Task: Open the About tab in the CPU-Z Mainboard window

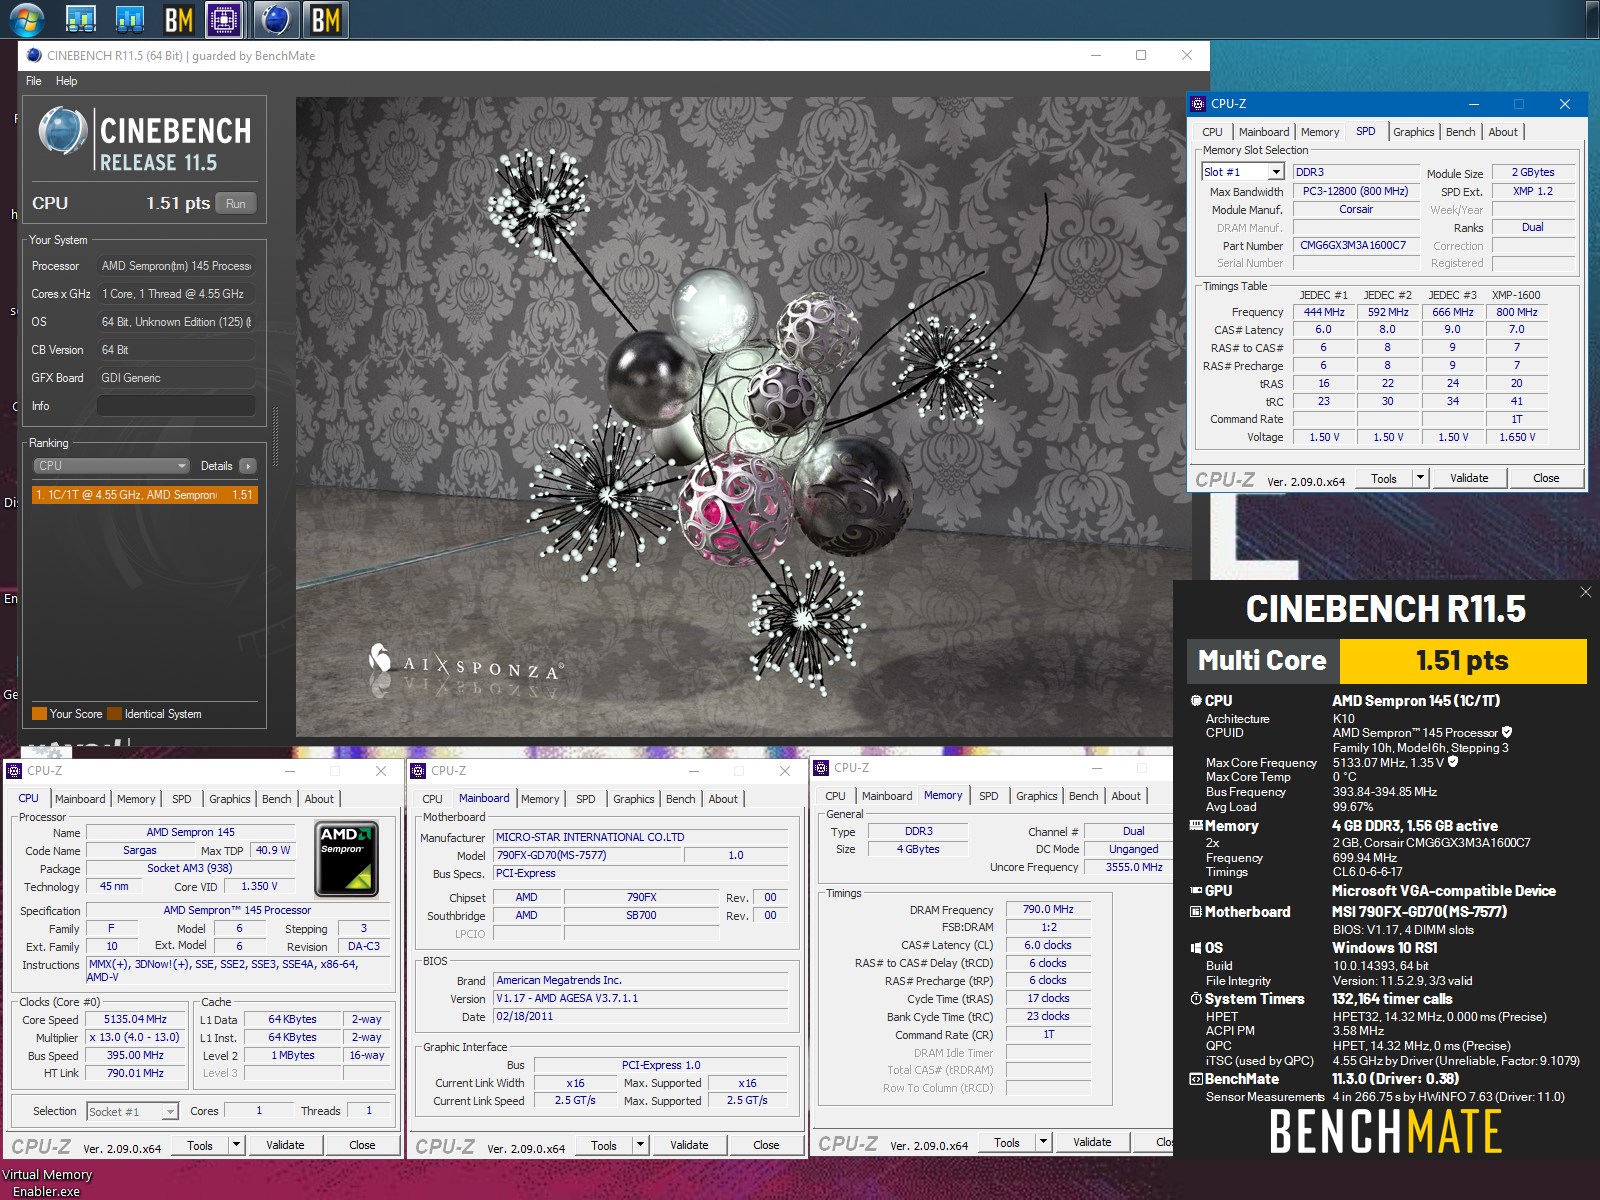Action: 723,799
